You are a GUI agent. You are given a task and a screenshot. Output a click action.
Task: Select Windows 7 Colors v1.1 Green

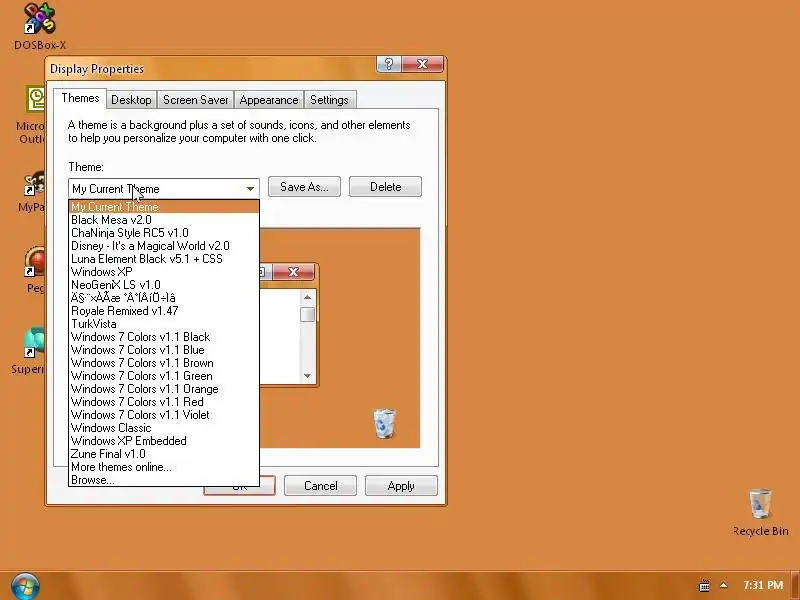coord(164,376)
